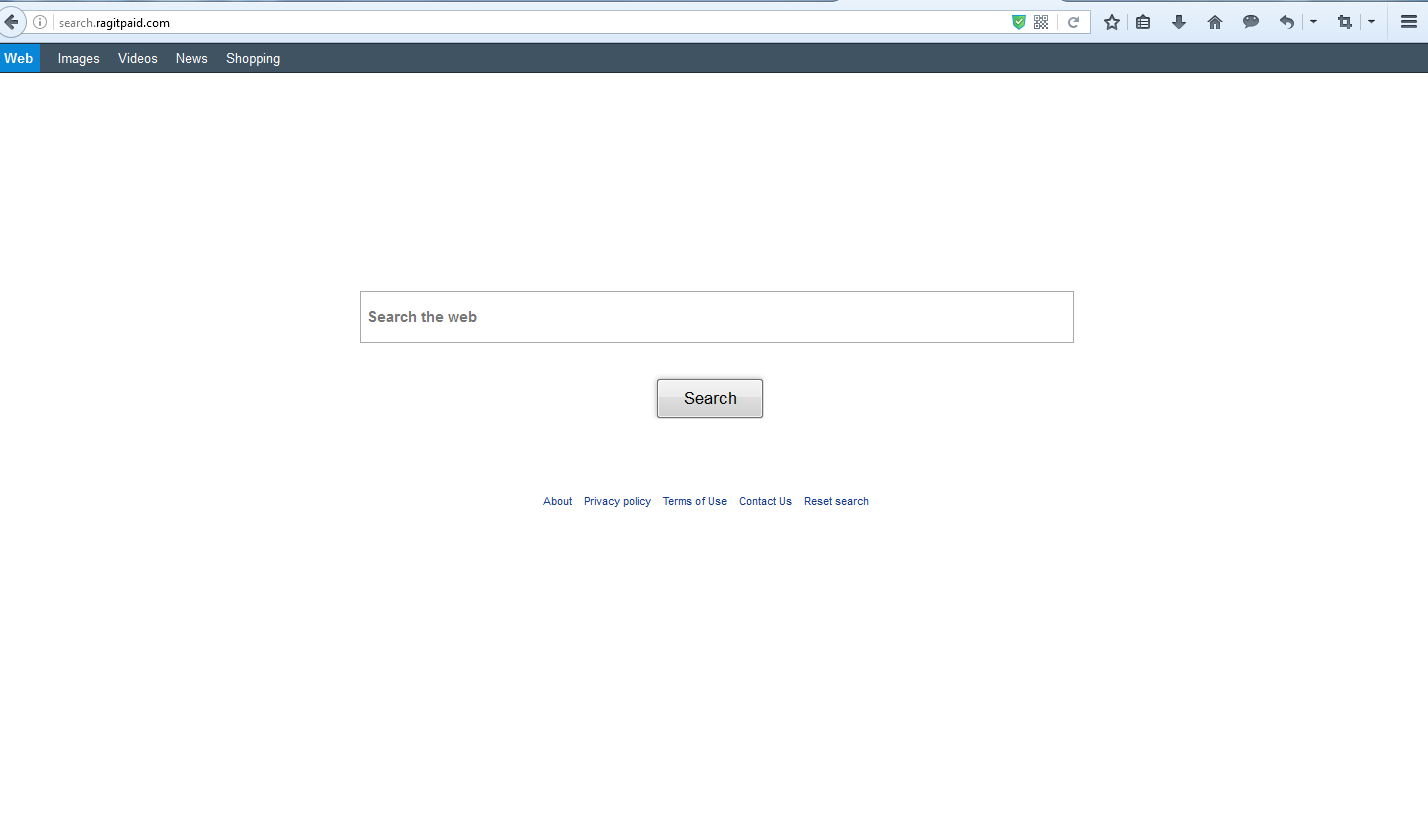1428x831 pixels.
Task: Click the Reset search link
Action: click(x=836, y=501)
